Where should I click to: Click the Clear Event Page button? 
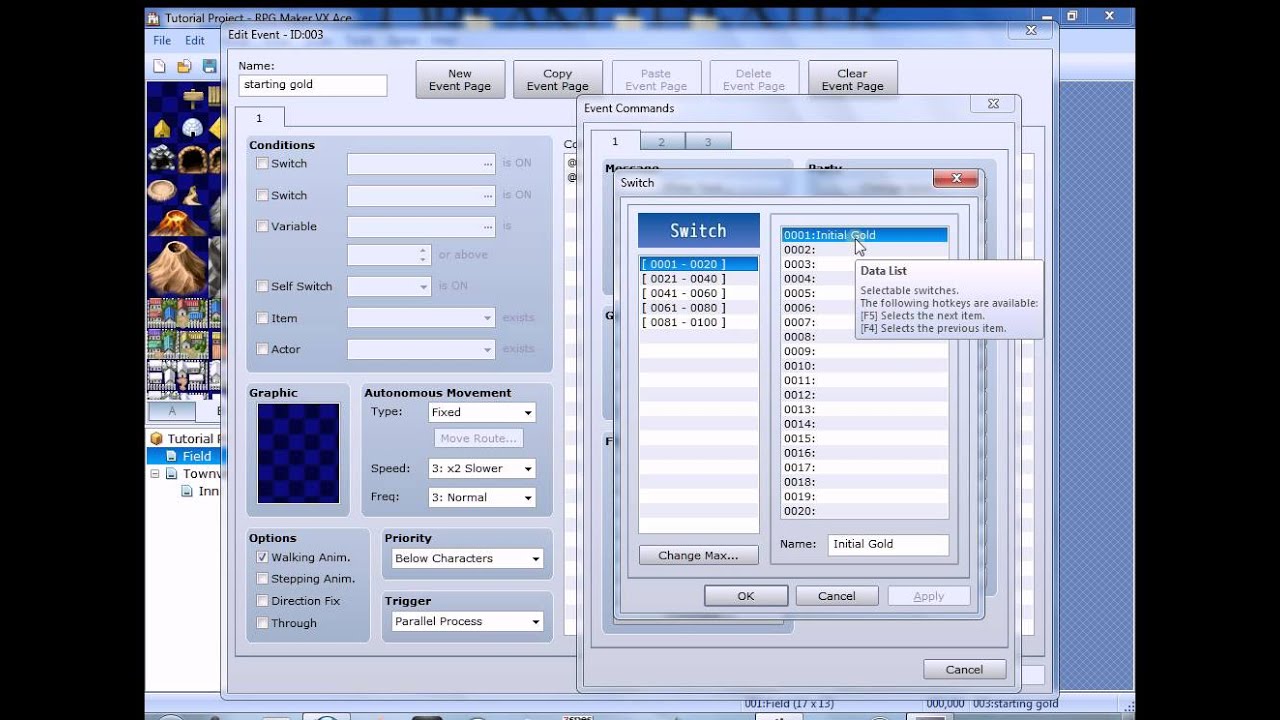pyautogui.click(x=853, y=79)
